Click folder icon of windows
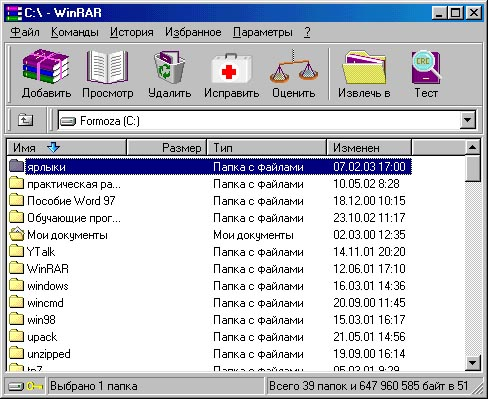The image size is (488, 399). (x=16, y=285)
